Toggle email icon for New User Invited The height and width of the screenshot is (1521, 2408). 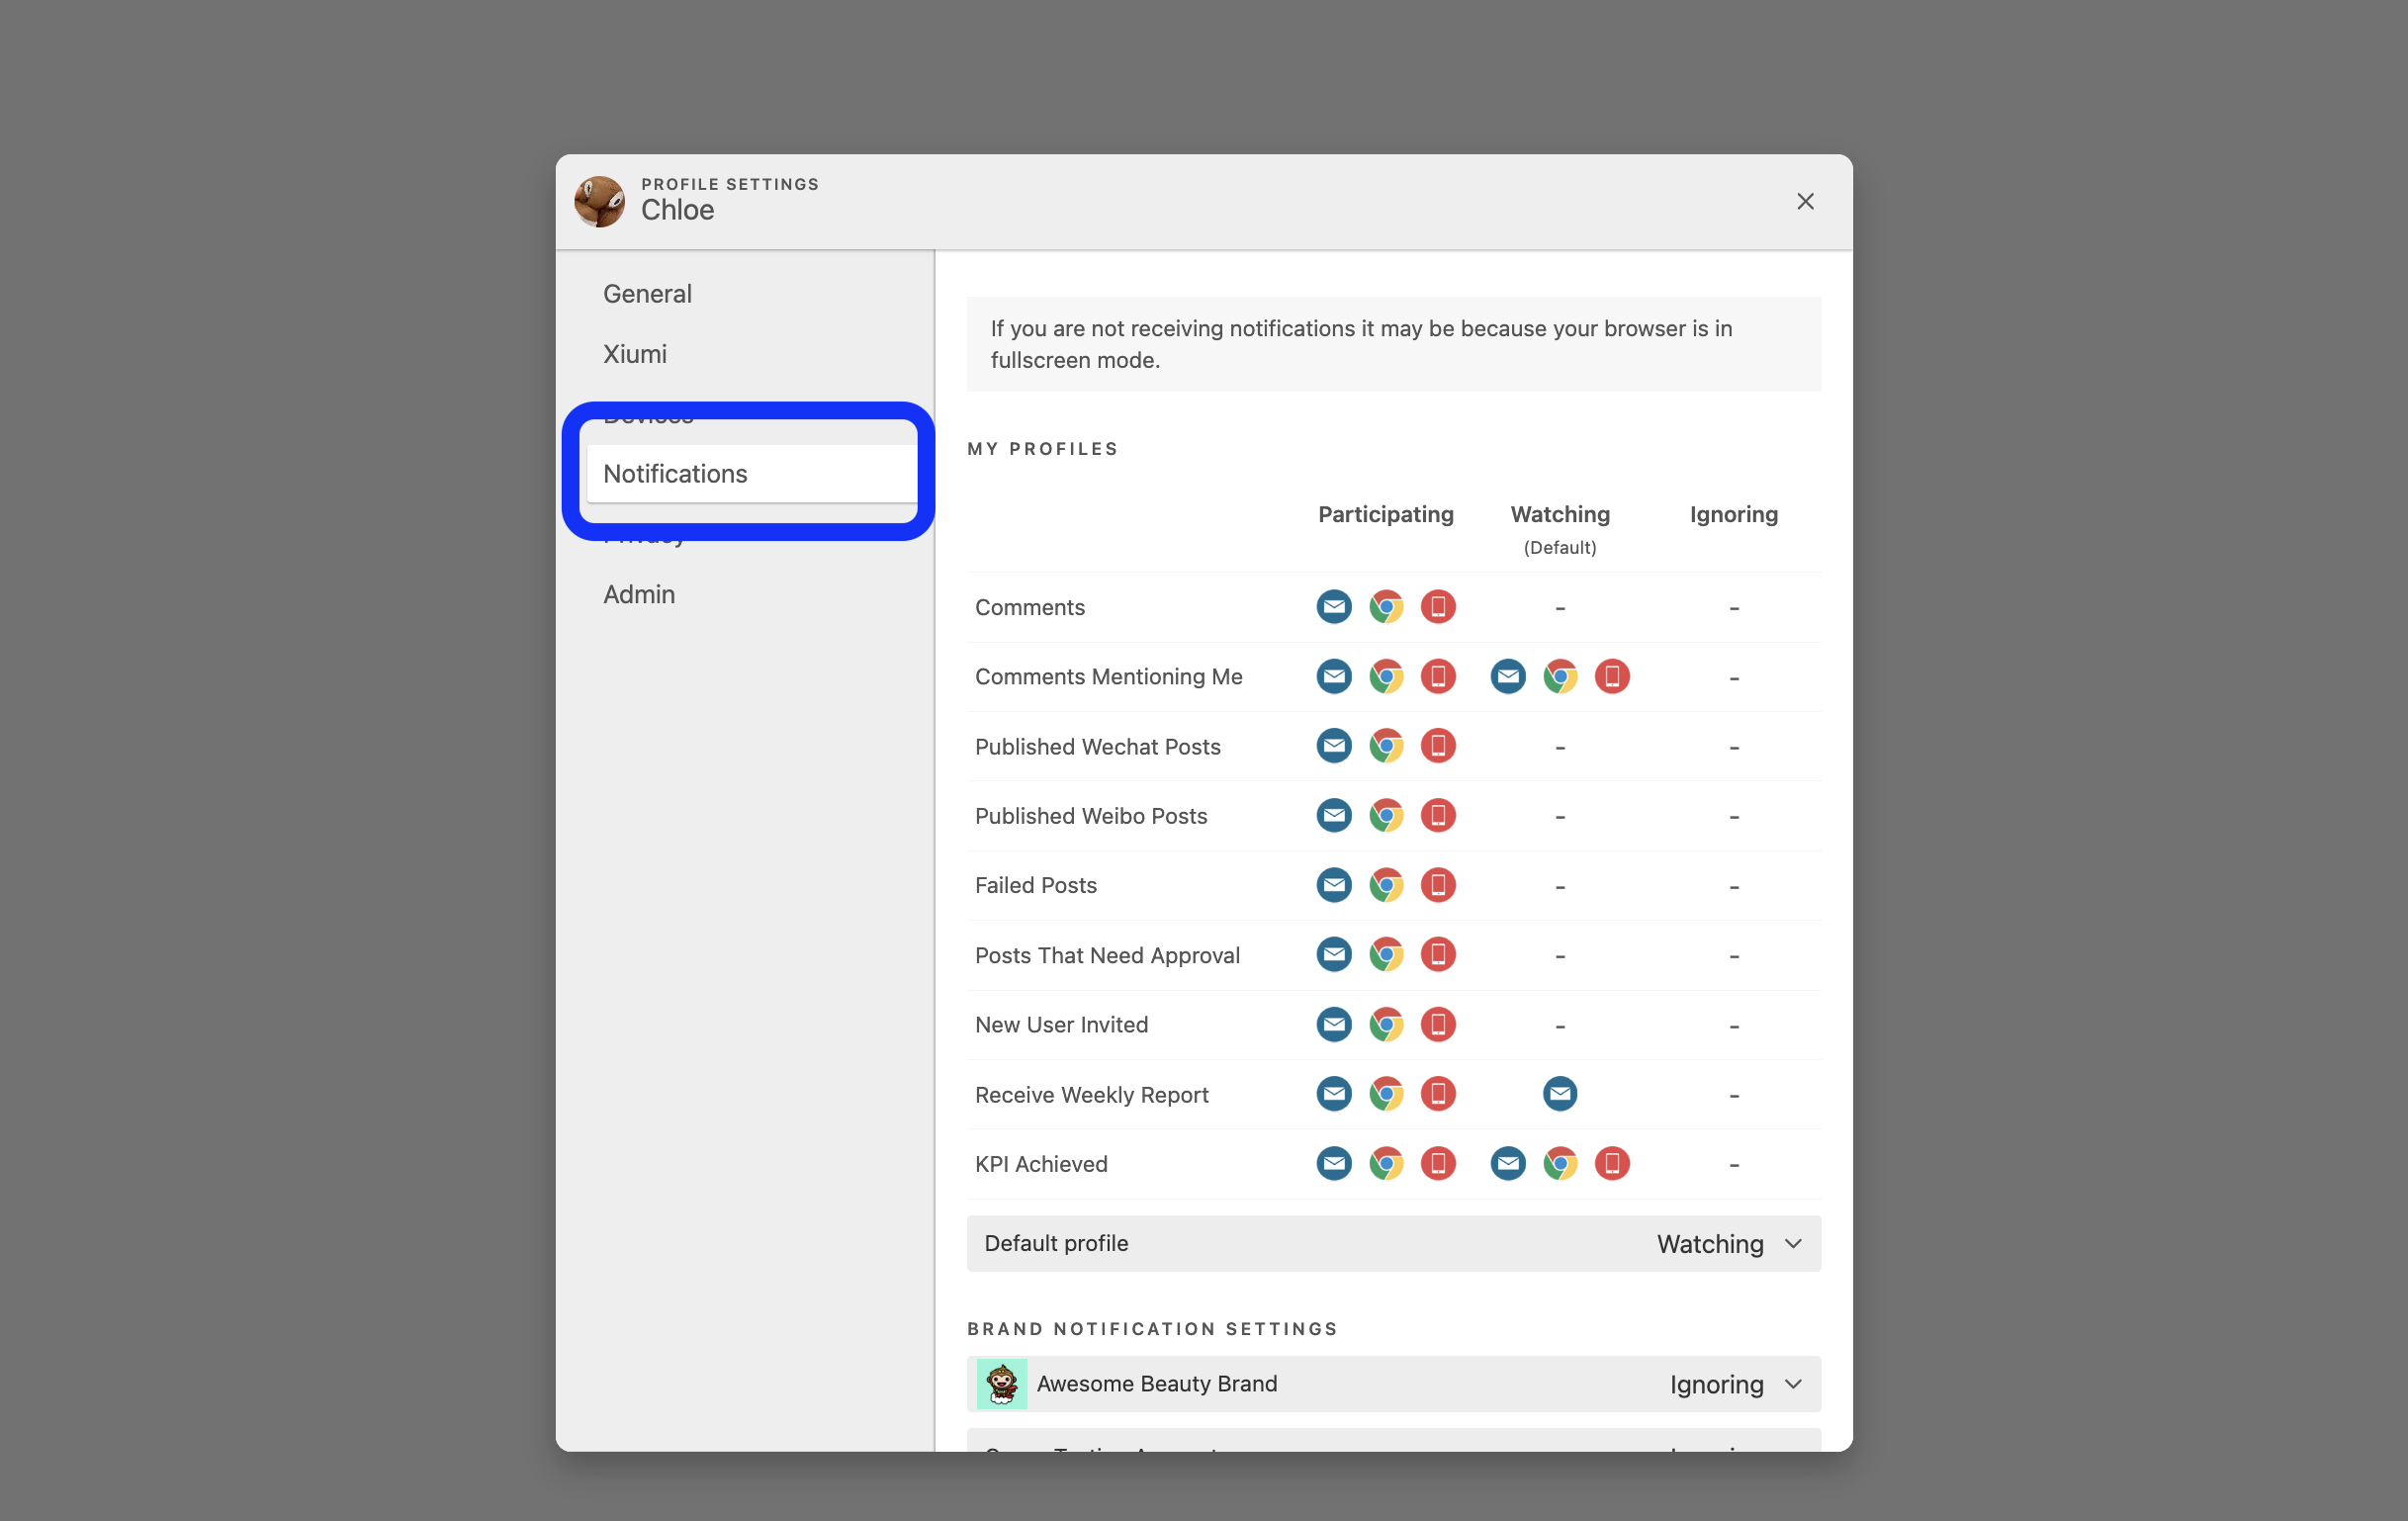pos(1334,1025)
